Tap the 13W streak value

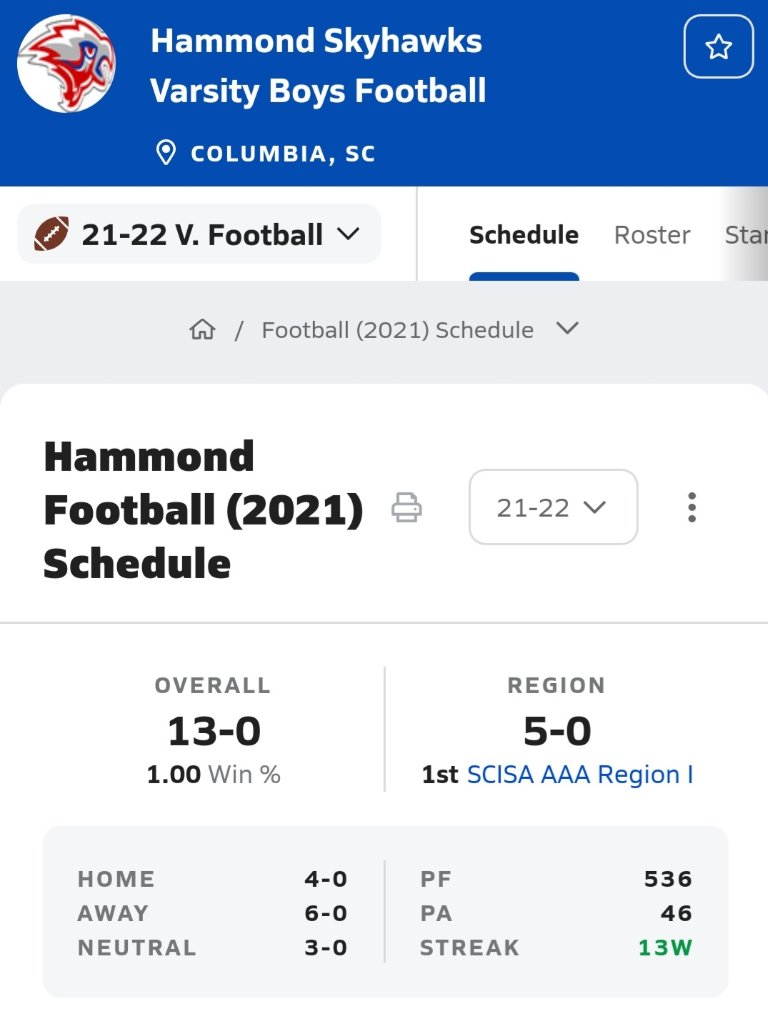[x=665, y=948]
